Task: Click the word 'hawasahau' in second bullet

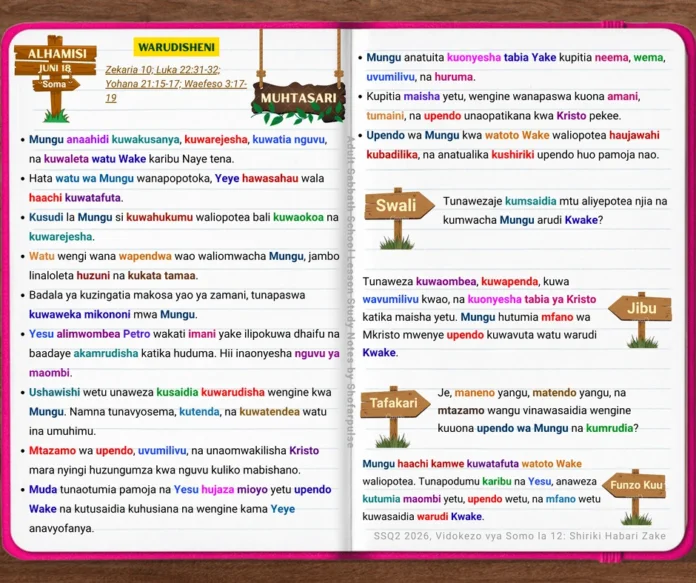Action: coord(270,178)
